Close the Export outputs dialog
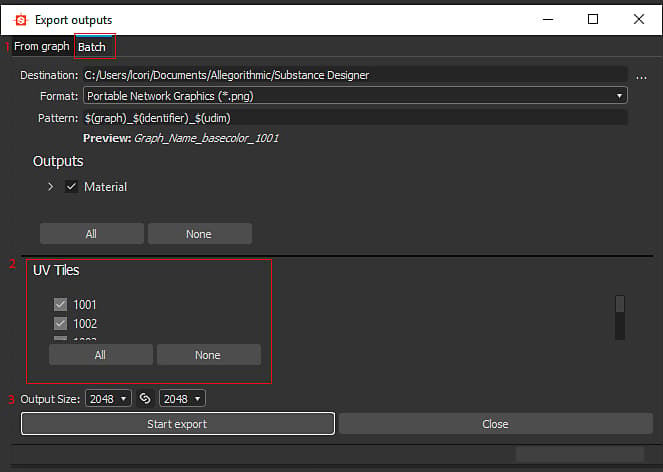The width and height of the screenshot is (663, 472). tap(638, 19)
